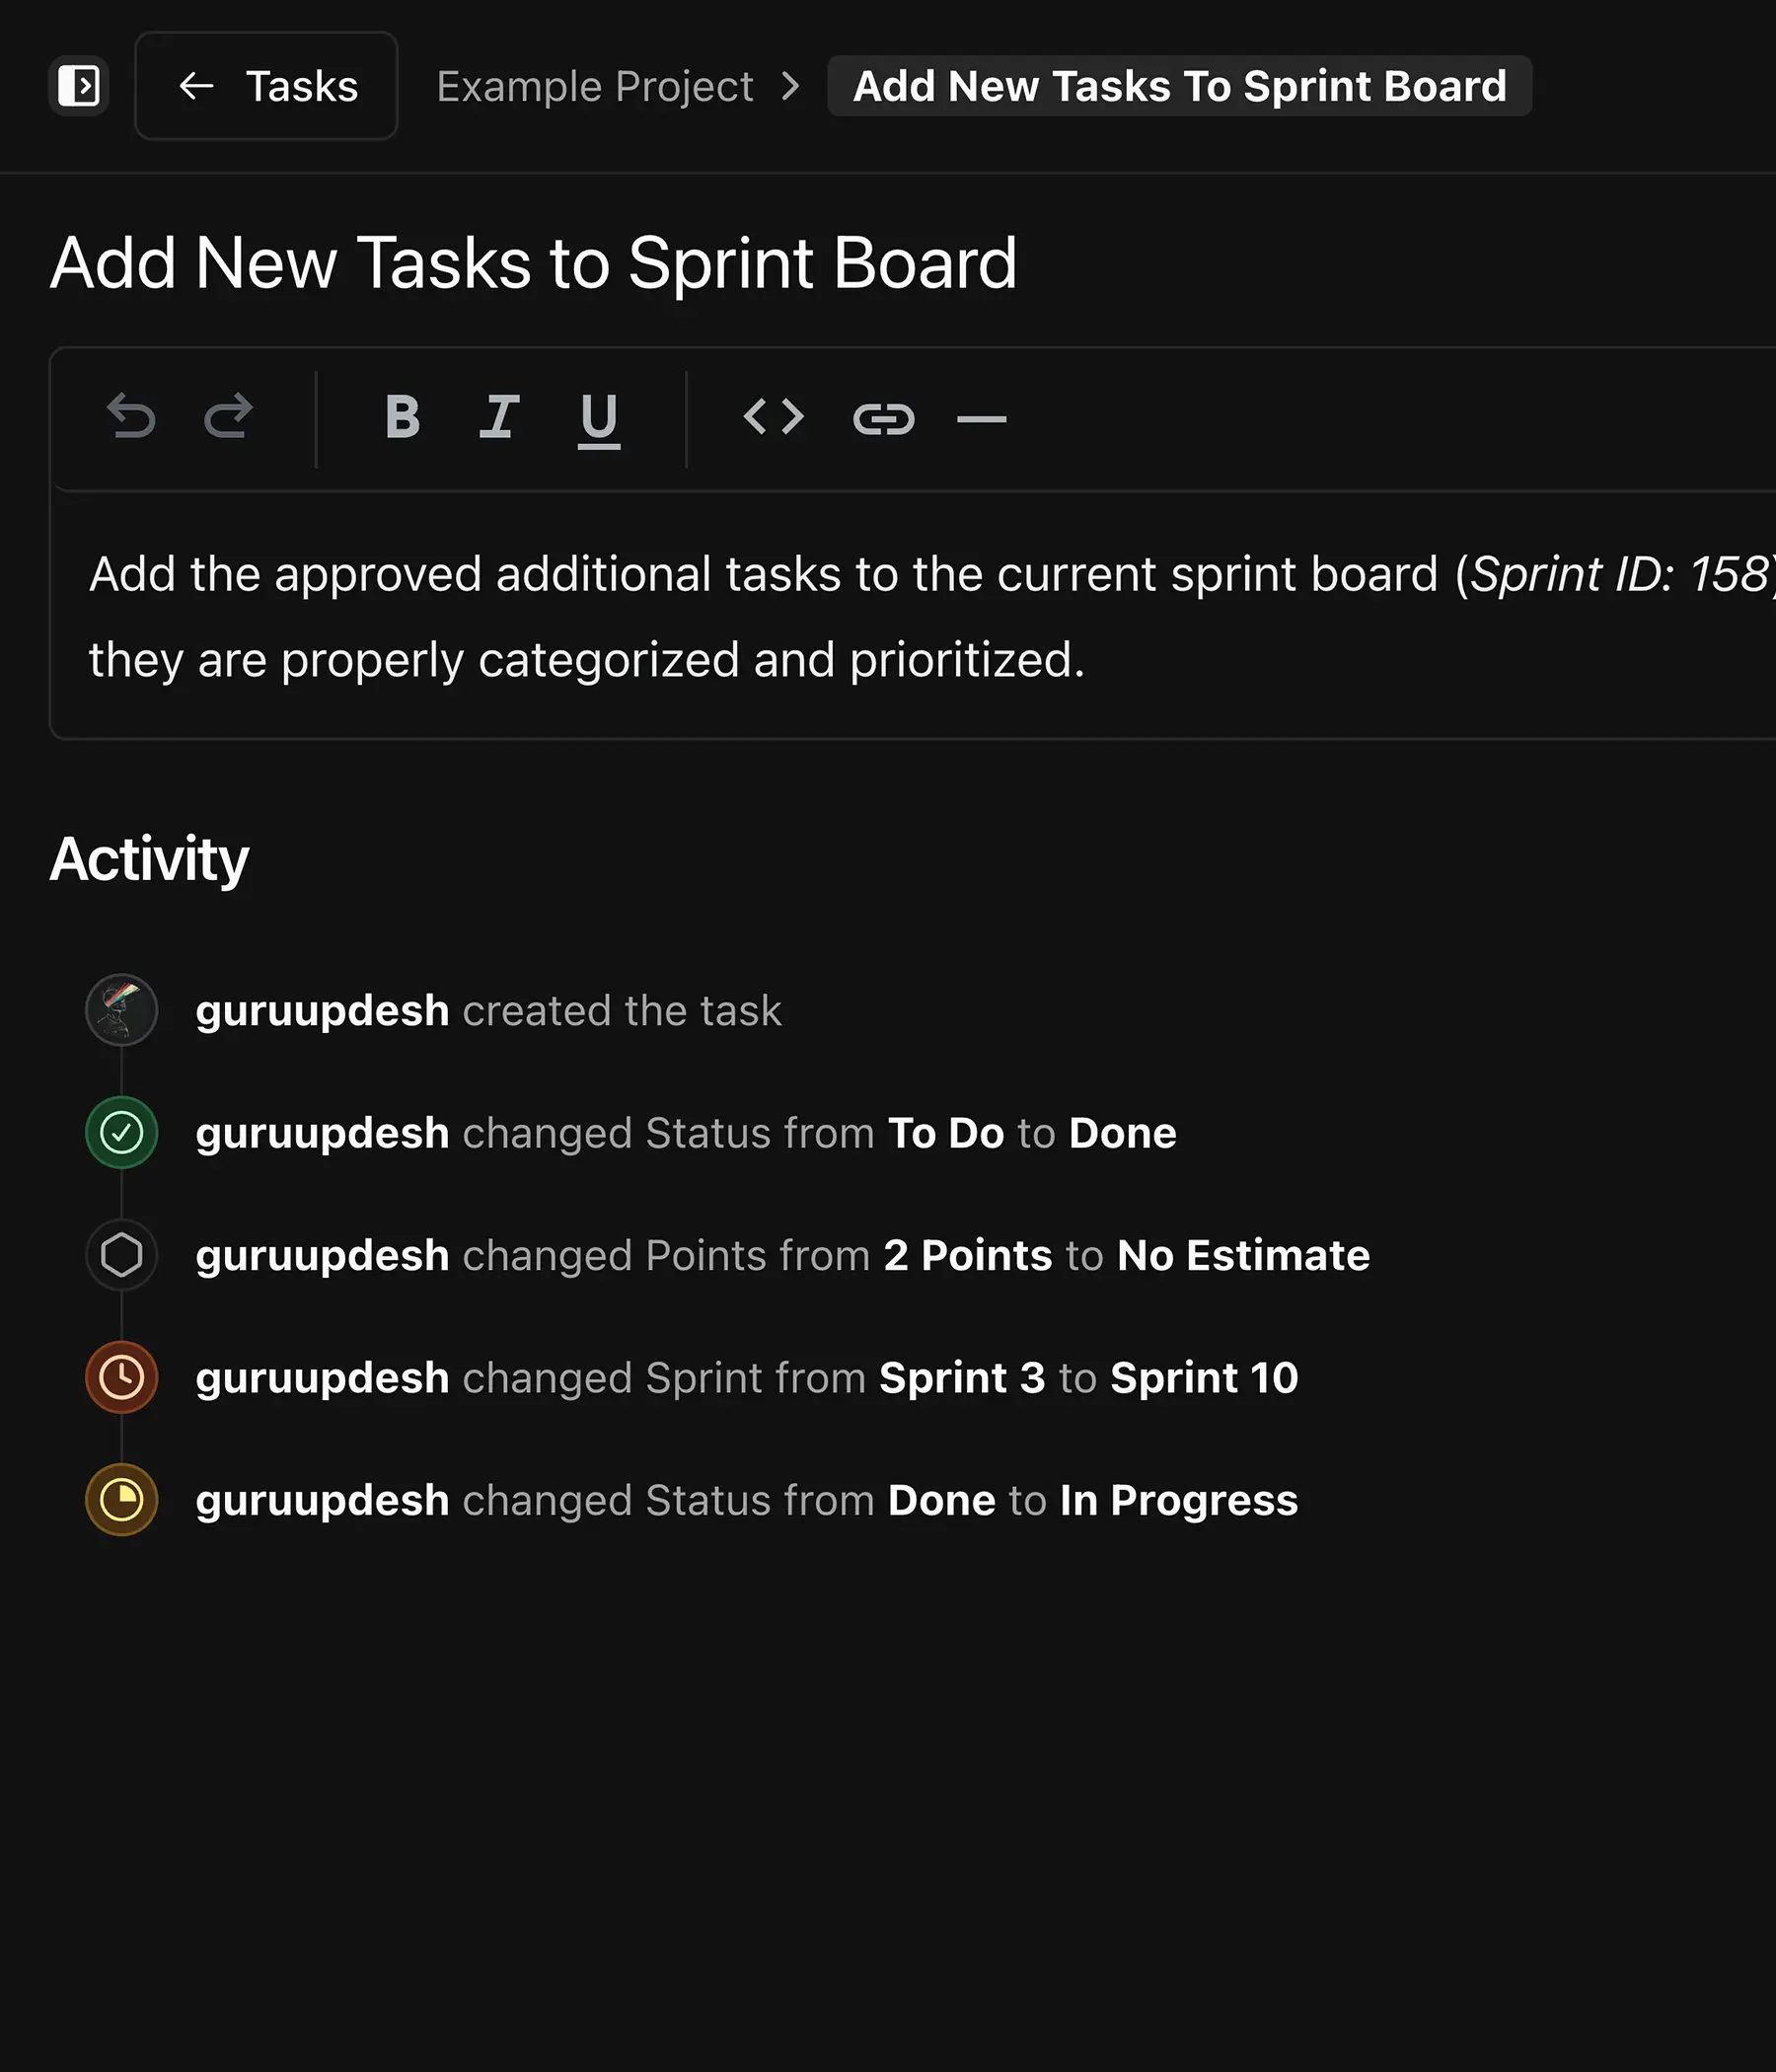Screen dimensions: 1776x2072
Task: Insert a hyperlink
Action: [883, 419]
